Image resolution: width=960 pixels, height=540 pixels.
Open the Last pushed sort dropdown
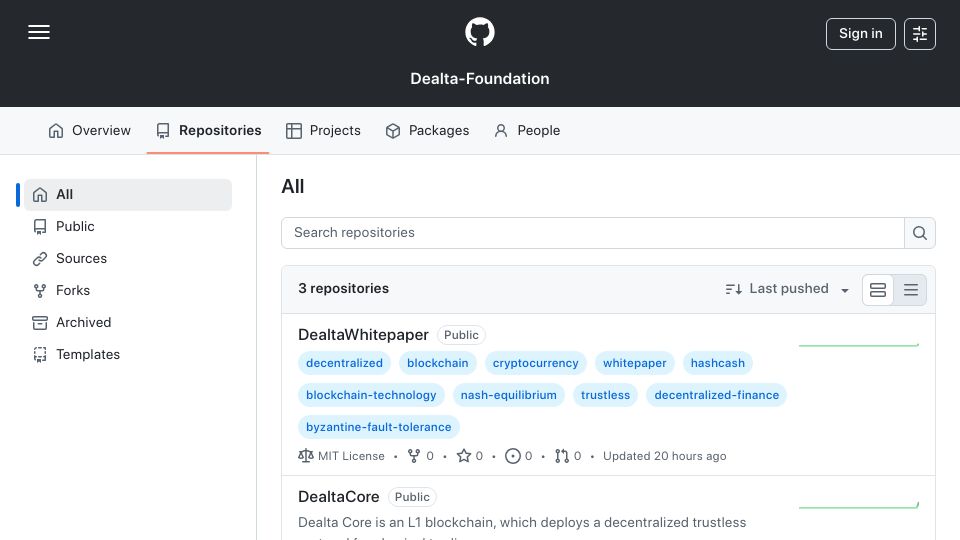(787, 289)
